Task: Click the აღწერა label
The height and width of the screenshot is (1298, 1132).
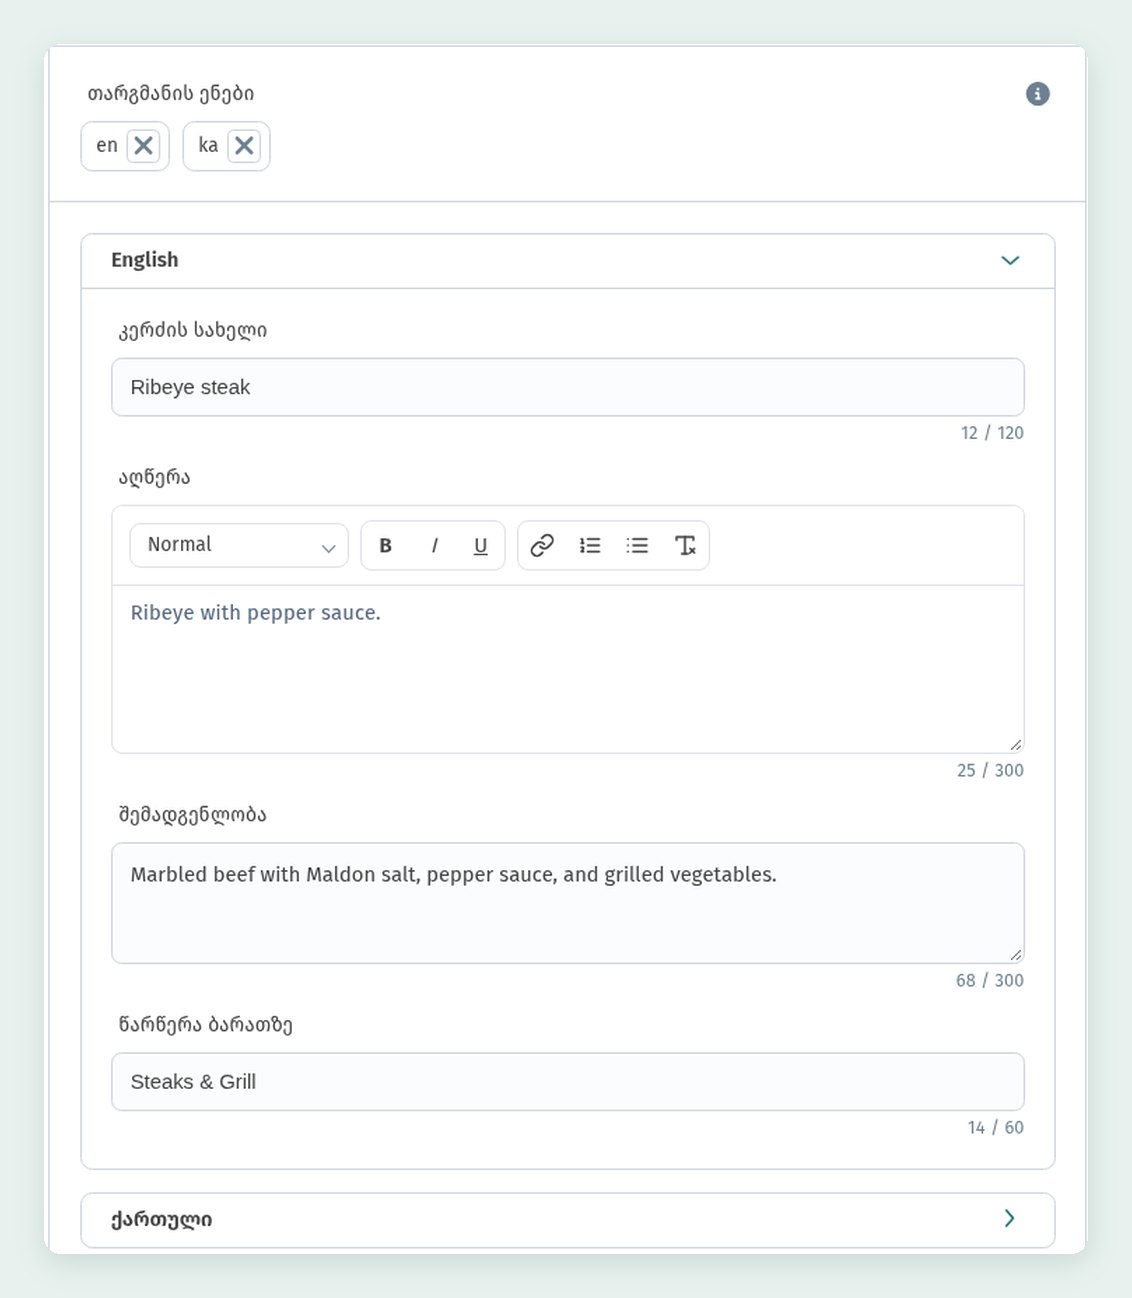Action: [x=154, y=477]
